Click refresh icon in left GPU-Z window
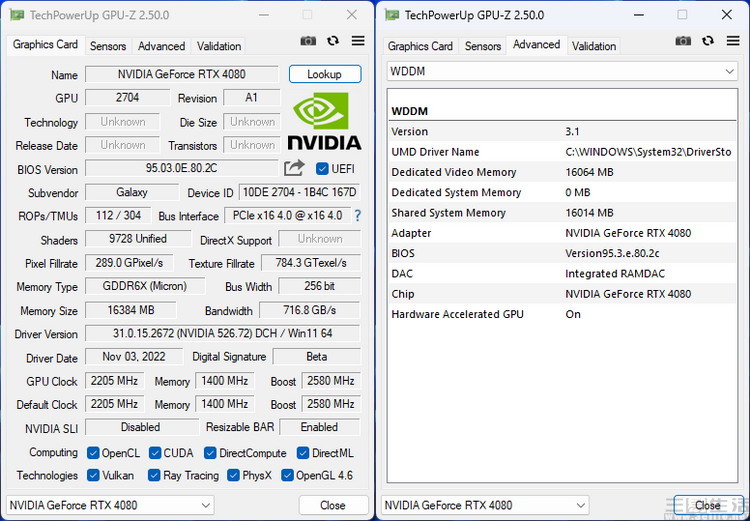The height and width of the screenshot is (521, 750). point(333,41)
